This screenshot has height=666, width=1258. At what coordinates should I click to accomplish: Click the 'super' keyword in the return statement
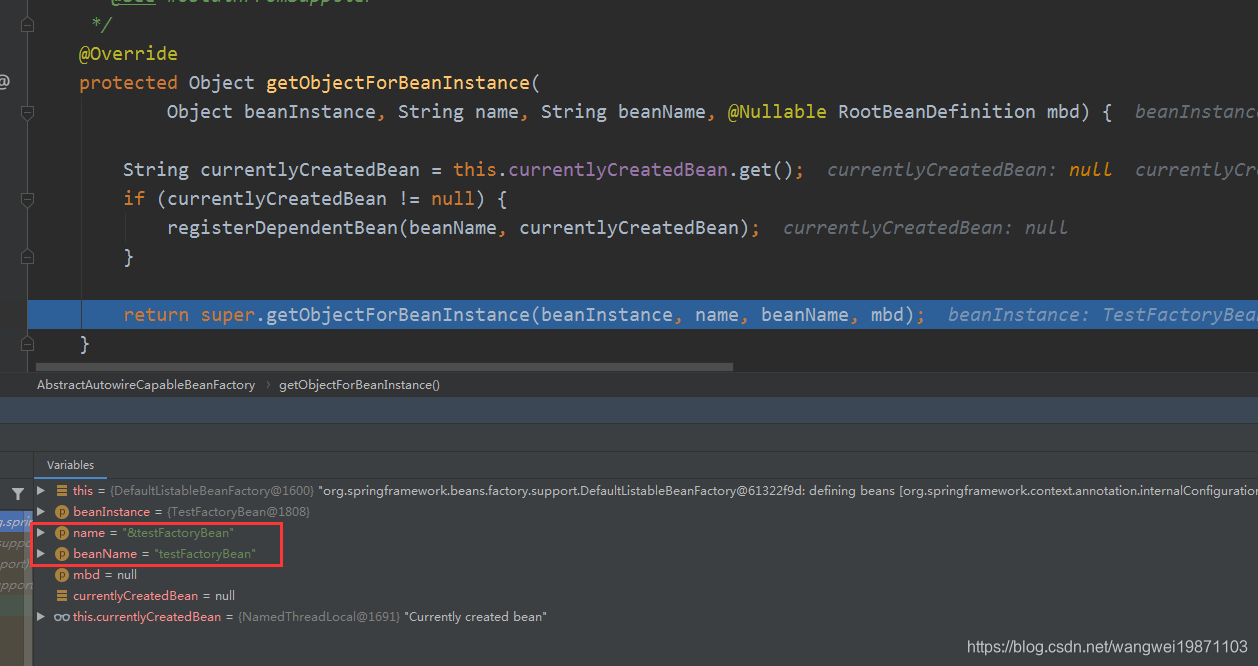[228, 315]
